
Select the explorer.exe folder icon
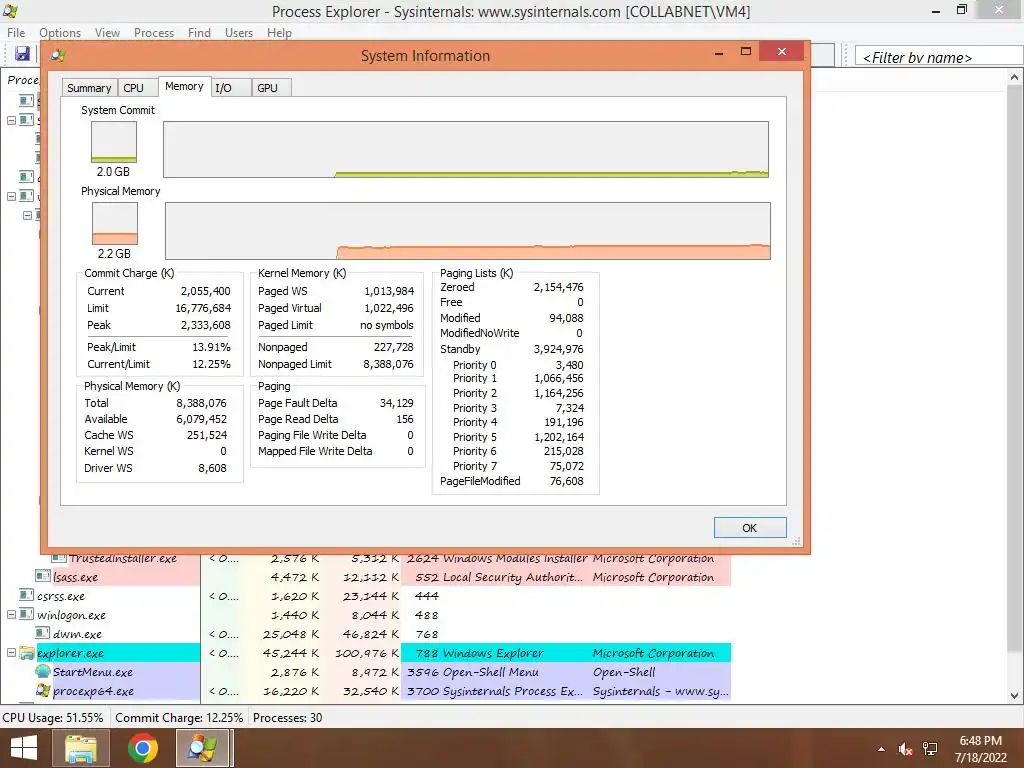click(x=26, y=652)
